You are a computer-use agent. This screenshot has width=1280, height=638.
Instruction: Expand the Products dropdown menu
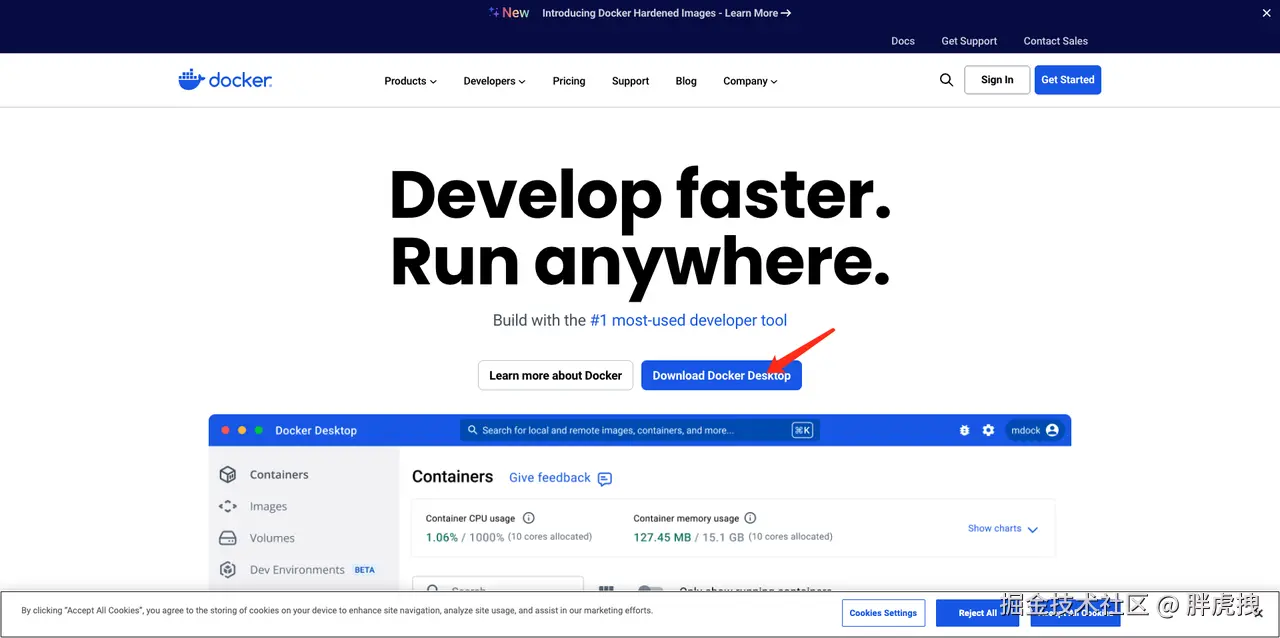point(410,81)
